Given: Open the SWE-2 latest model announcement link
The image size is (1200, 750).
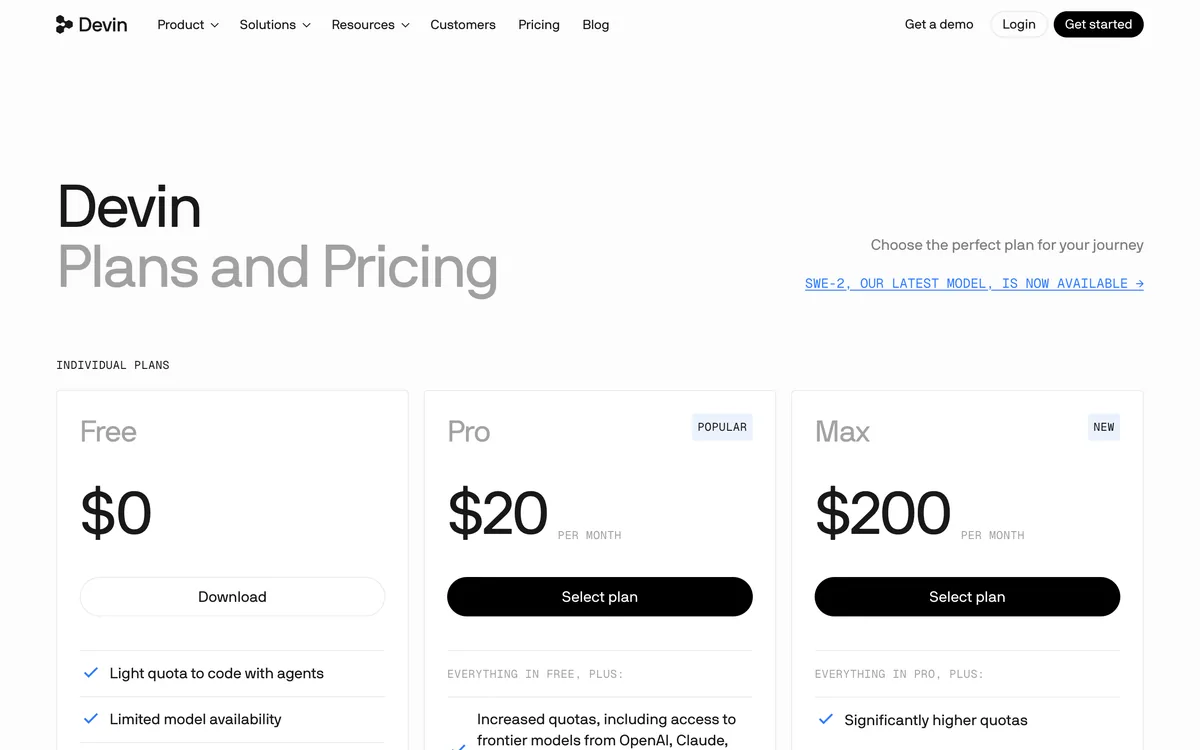Looking at the screenshot, I should [974, 284].
